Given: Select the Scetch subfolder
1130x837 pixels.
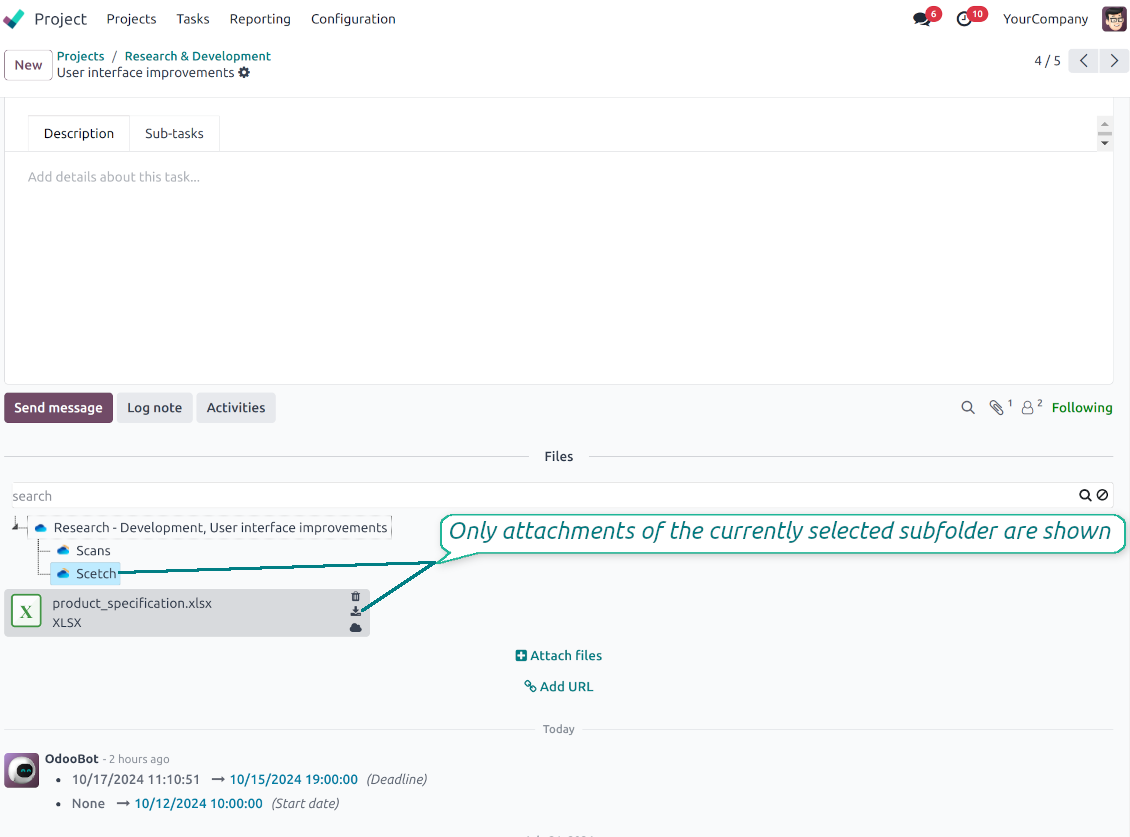Looking at the screenshot, I should [x=86, y=574].
